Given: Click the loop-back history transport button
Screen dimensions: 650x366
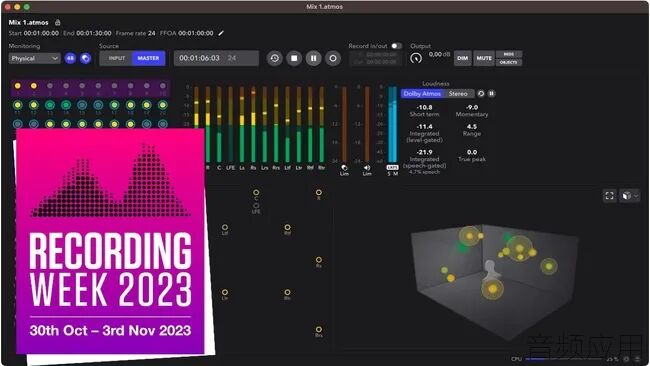Looking at the screenshot, I should (274, 58).
